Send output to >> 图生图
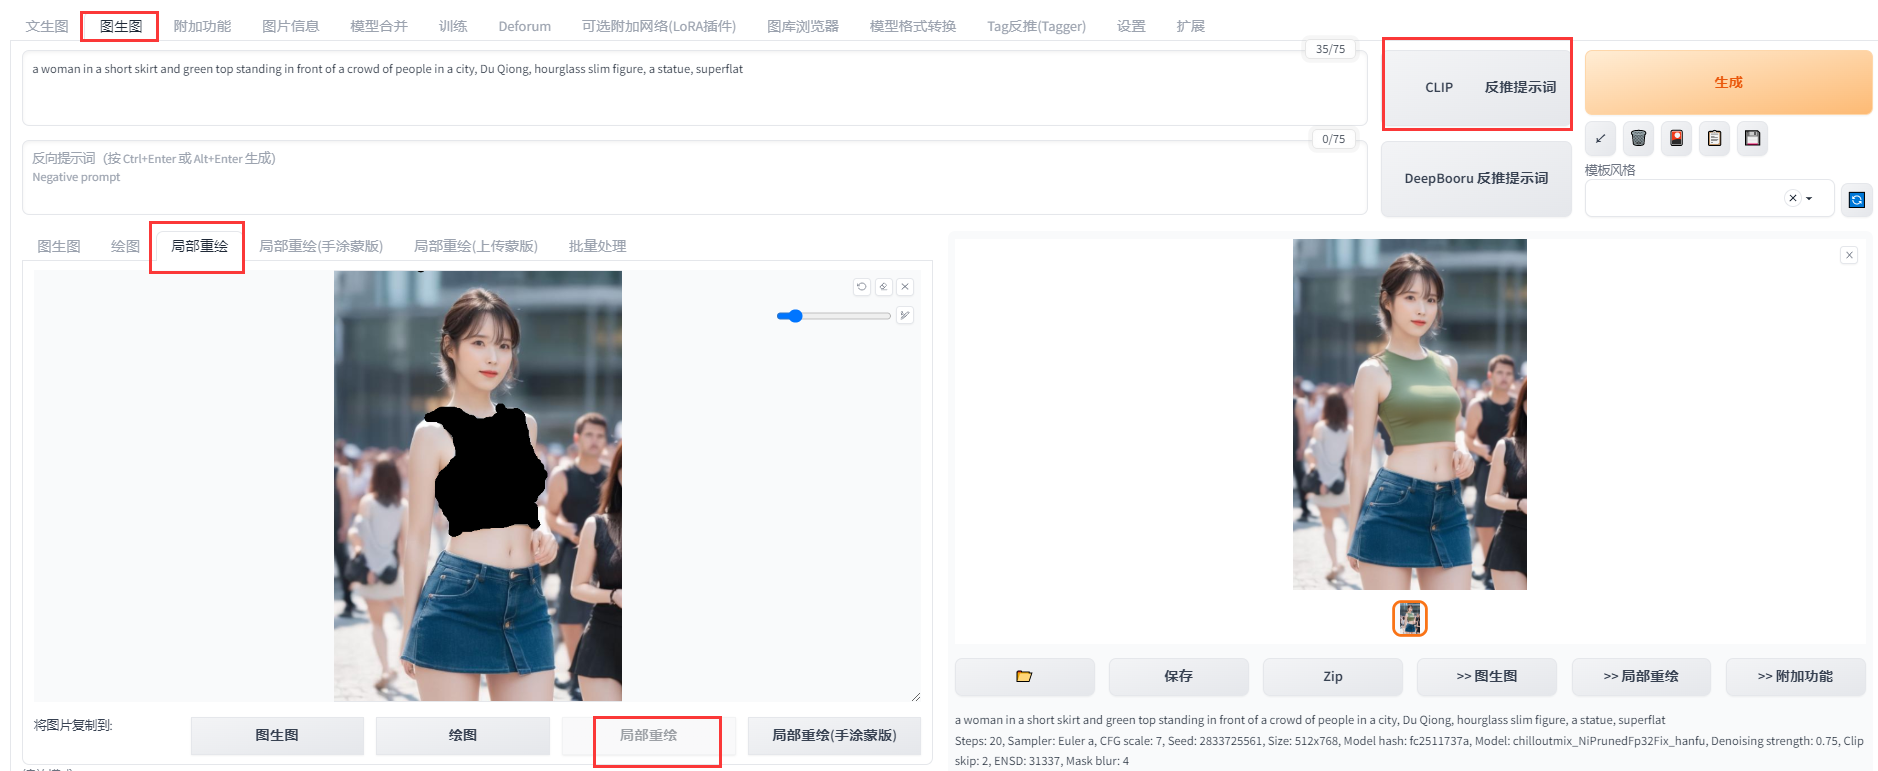Screen dimensions: 1878x771 [1487, 677]
